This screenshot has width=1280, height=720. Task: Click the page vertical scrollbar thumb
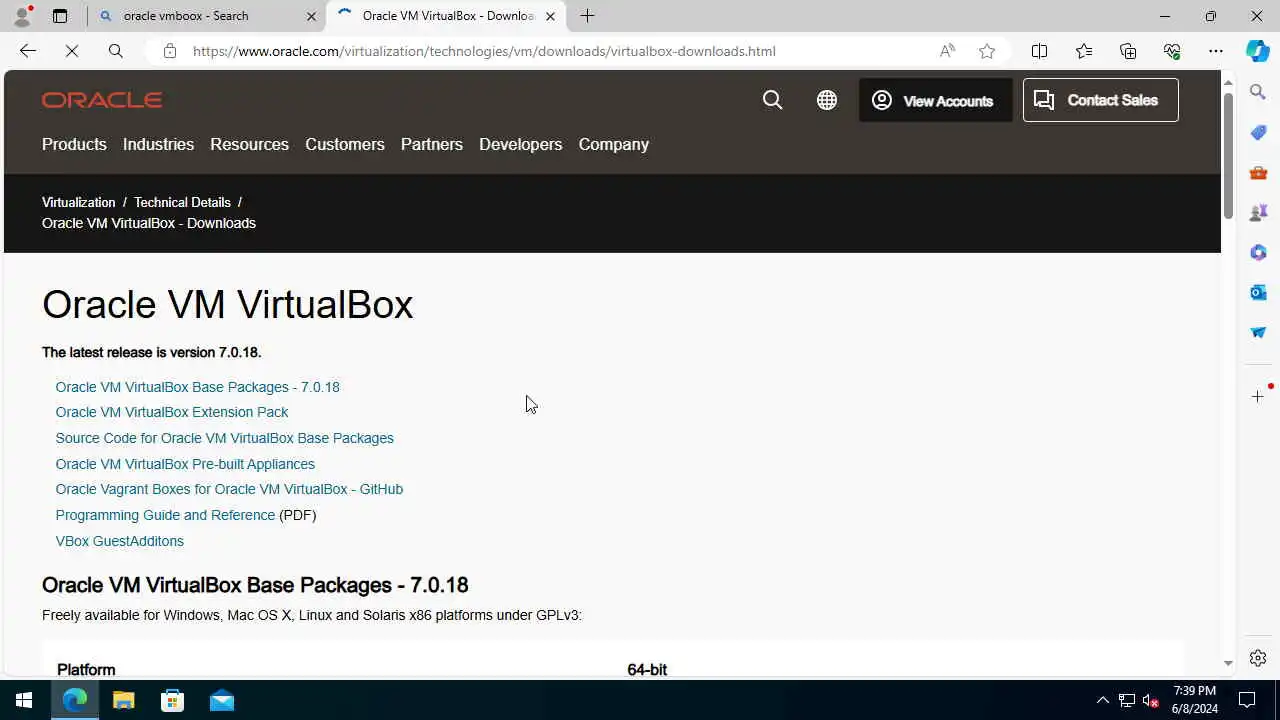point(1228,157)
